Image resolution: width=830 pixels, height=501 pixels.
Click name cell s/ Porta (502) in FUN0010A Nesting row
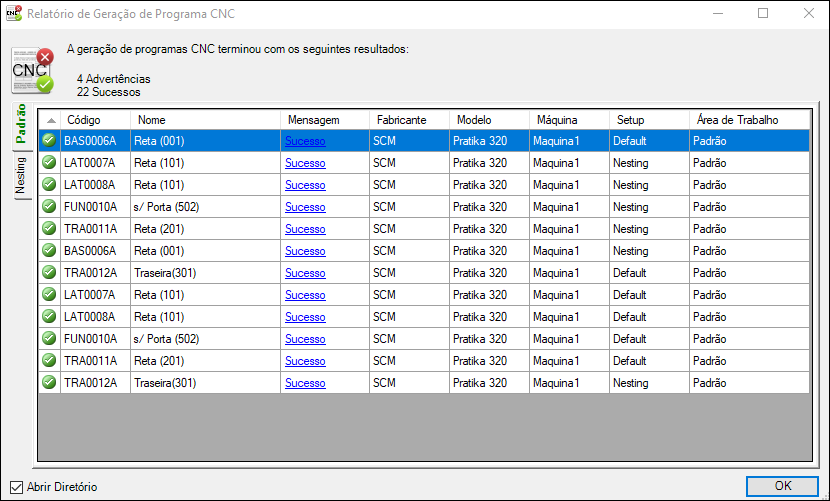(x=205, y=207)
